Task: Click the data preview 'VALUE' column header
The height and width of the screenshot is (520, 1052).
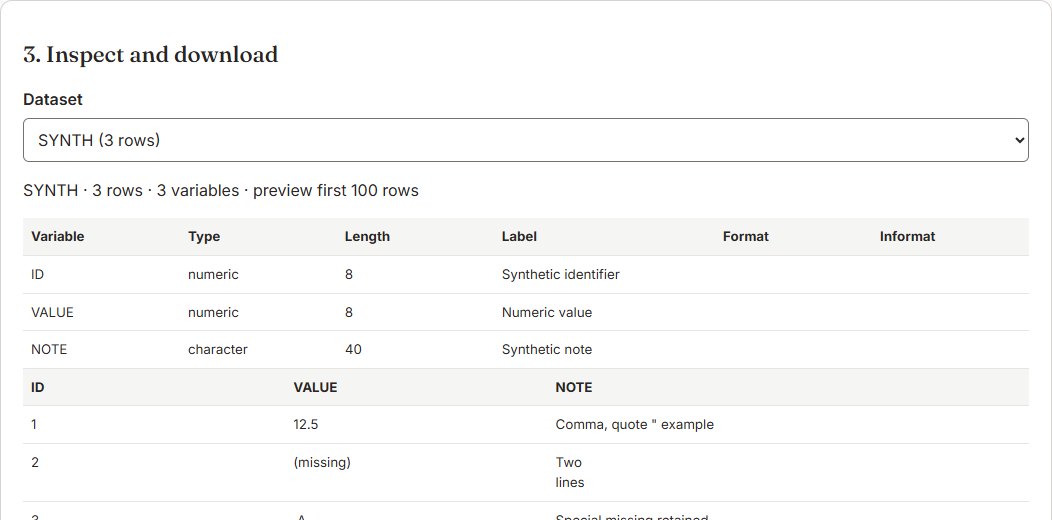Action: click(x=315, y=387)
